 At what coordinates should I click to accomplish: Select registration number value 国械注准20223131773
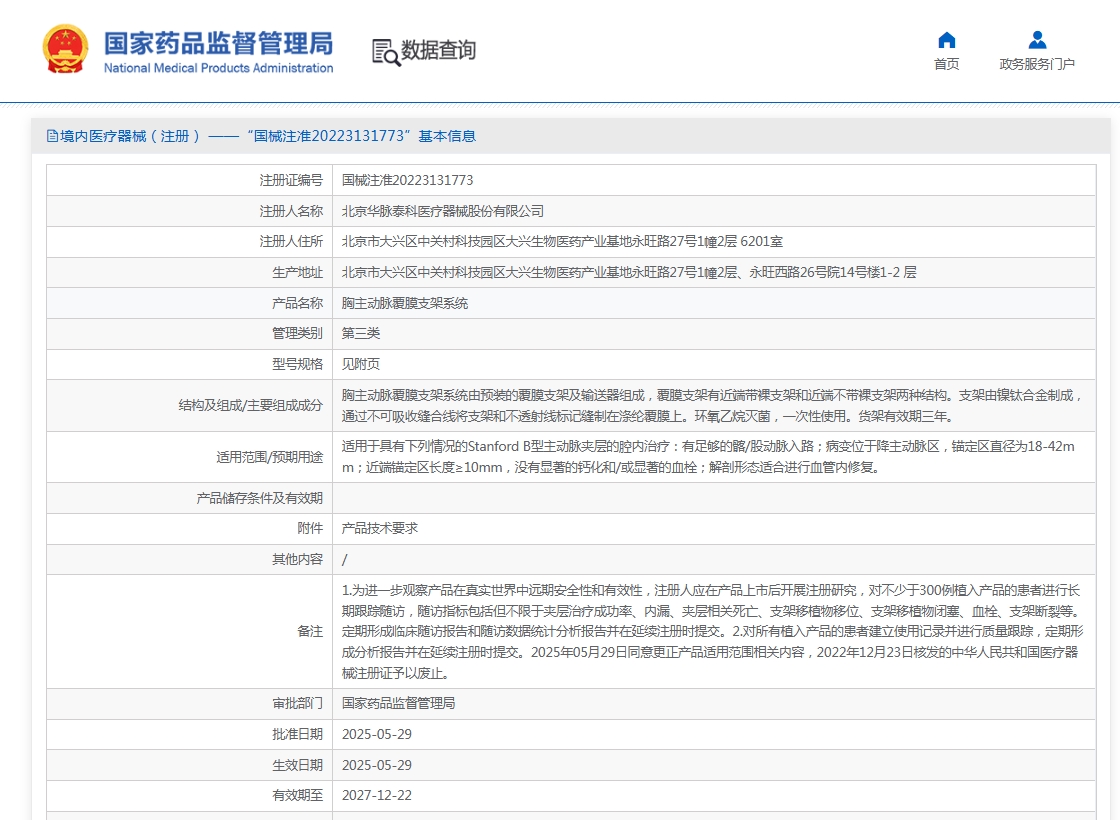click(x=407, y=180)
